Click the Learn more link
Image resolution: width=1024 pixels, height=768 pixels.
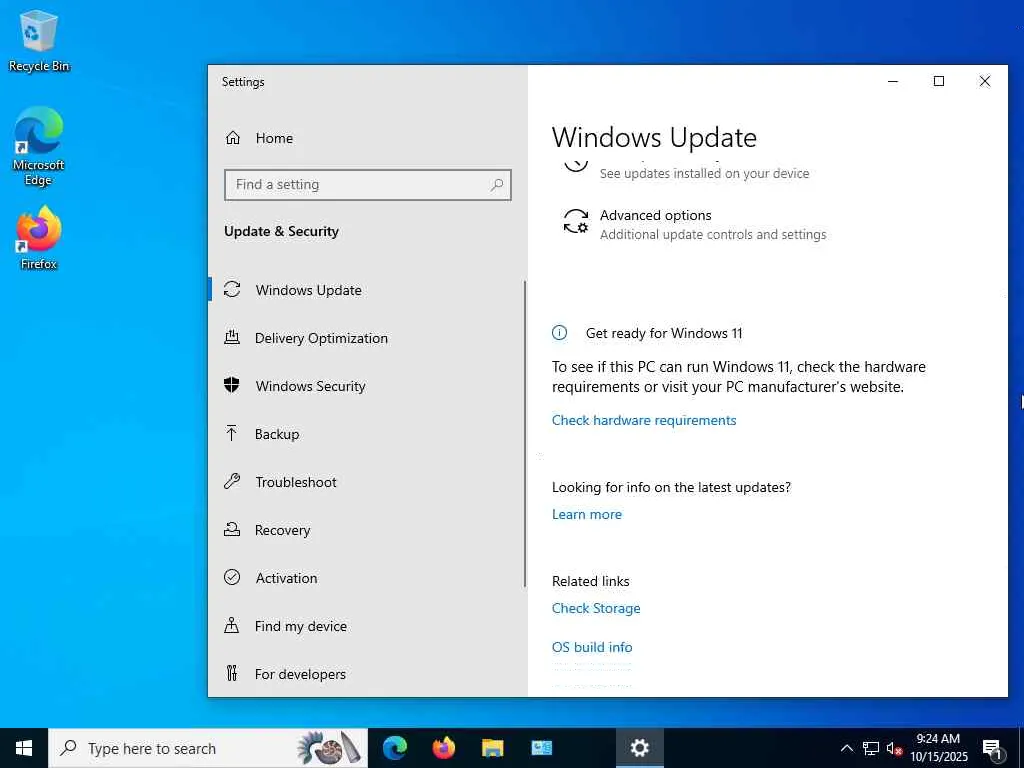(x=586, y=514)
